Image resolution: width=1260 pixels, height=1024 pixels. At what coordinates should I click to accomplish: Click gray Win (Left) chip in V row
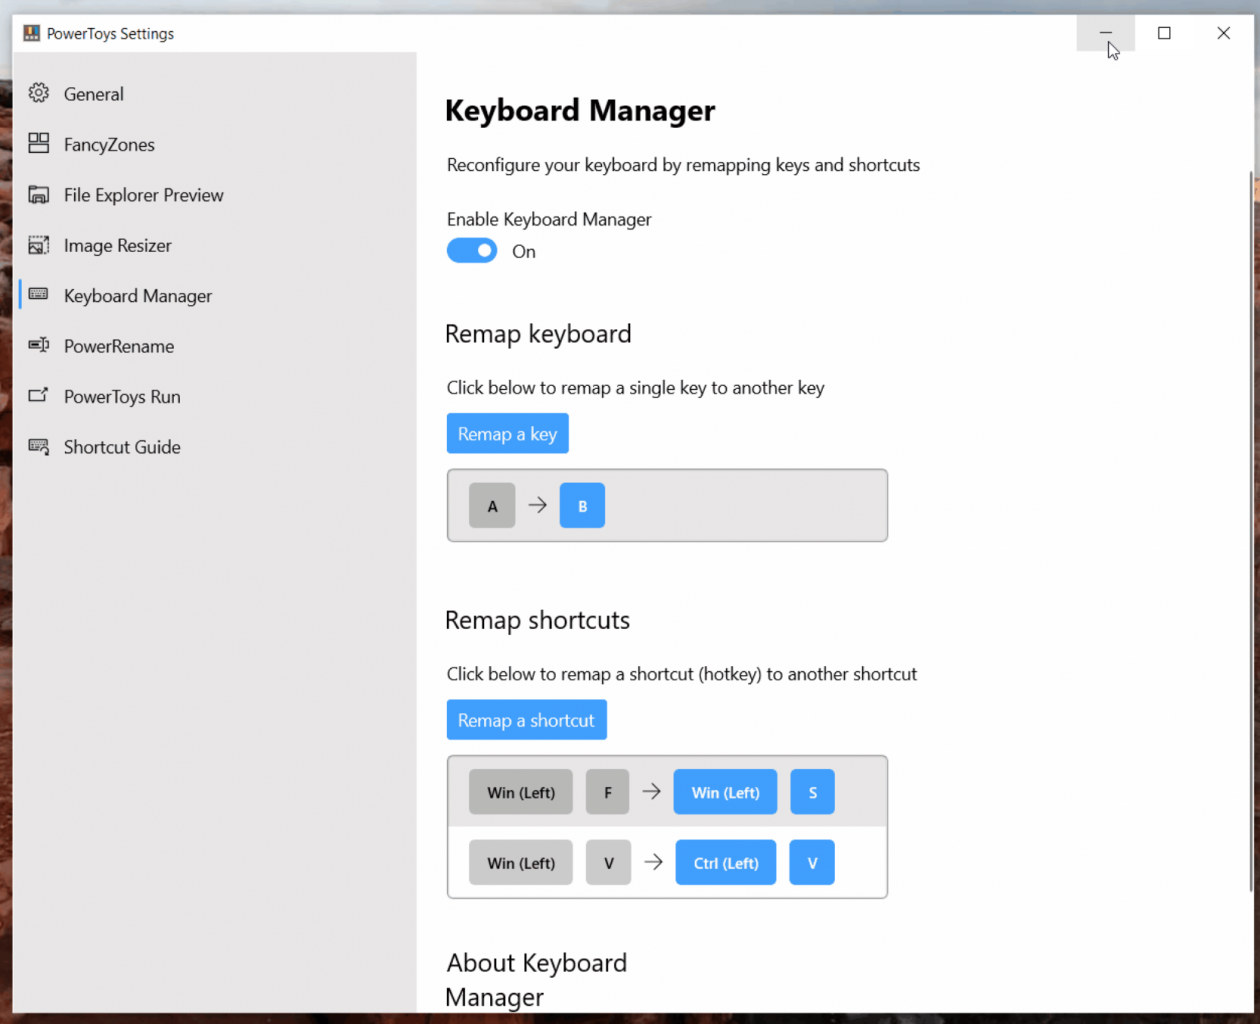[x=521, y=863]
